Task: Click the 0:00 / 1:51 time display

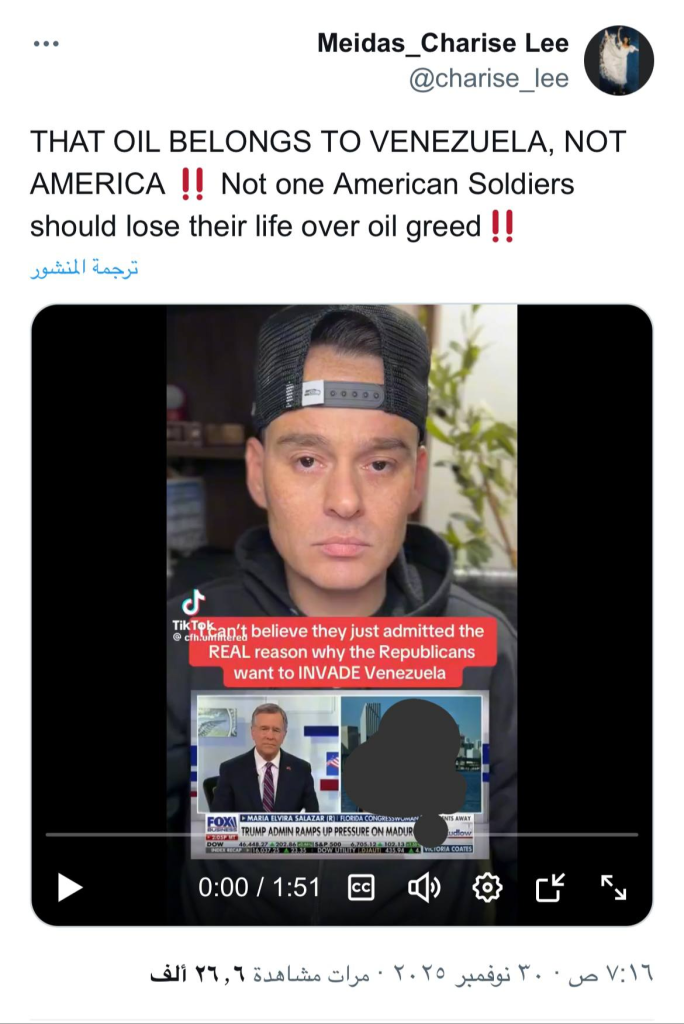Action: 259,888
